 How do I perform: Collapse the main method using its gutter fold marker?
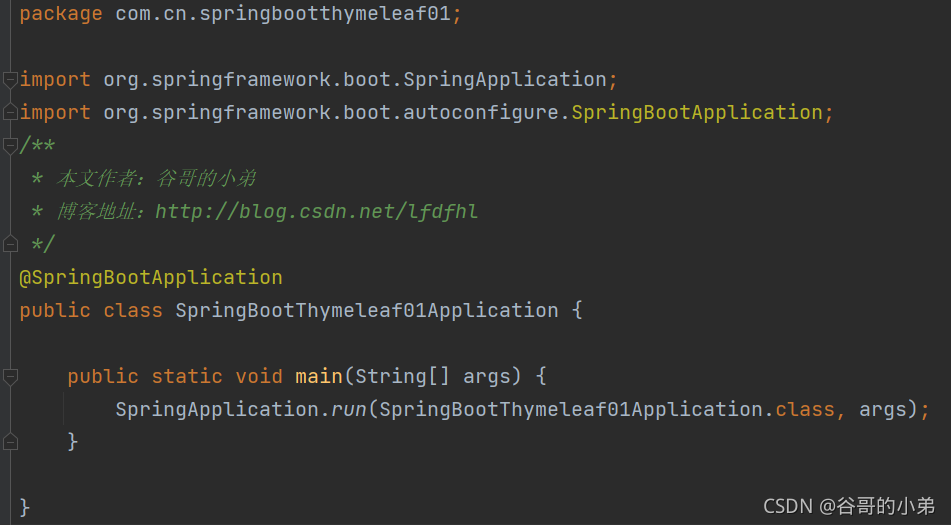pyautogui.click(x=10, y=376)
